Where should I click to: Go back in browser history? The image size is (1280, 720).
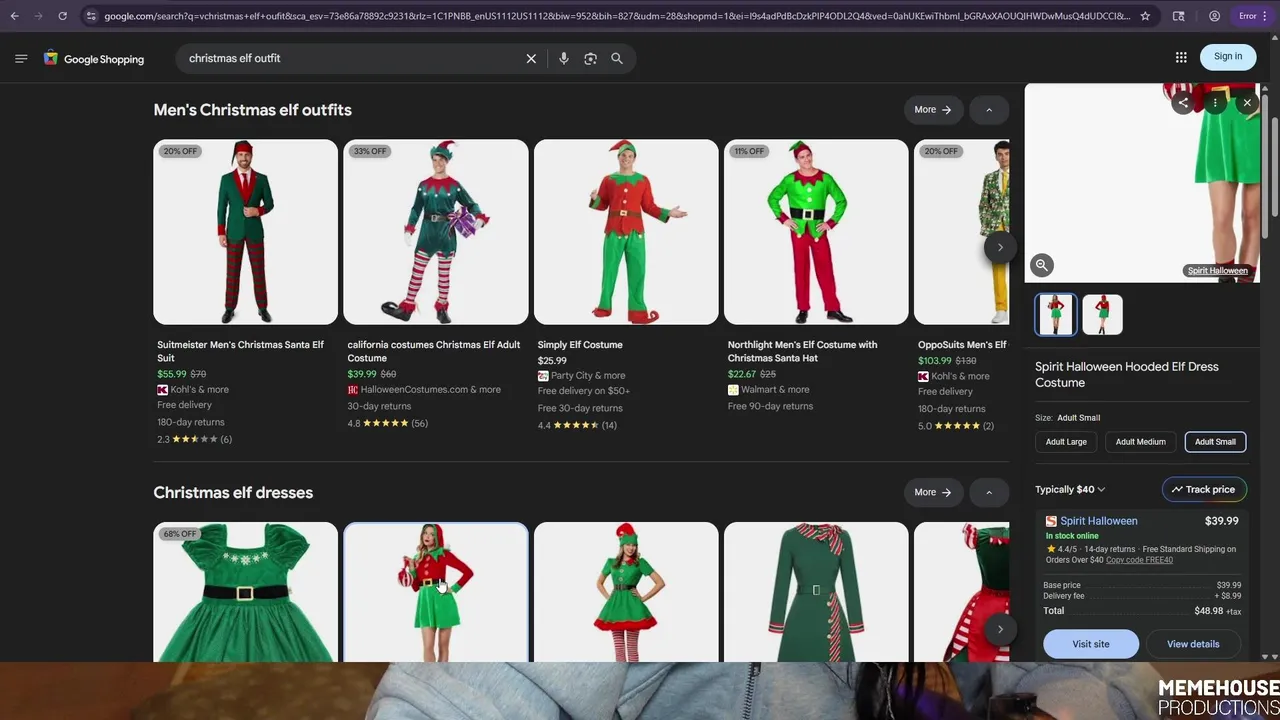click(x=14, y=16)
